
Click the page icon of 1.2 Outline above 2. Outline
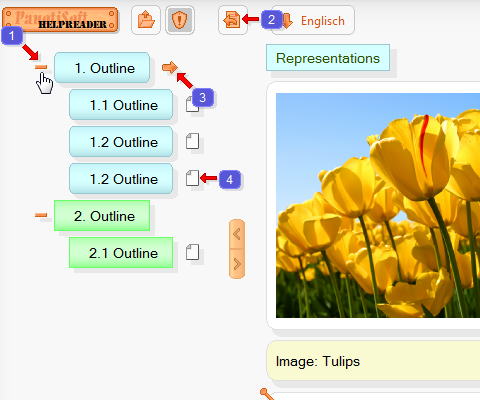(x=192, y=178)
